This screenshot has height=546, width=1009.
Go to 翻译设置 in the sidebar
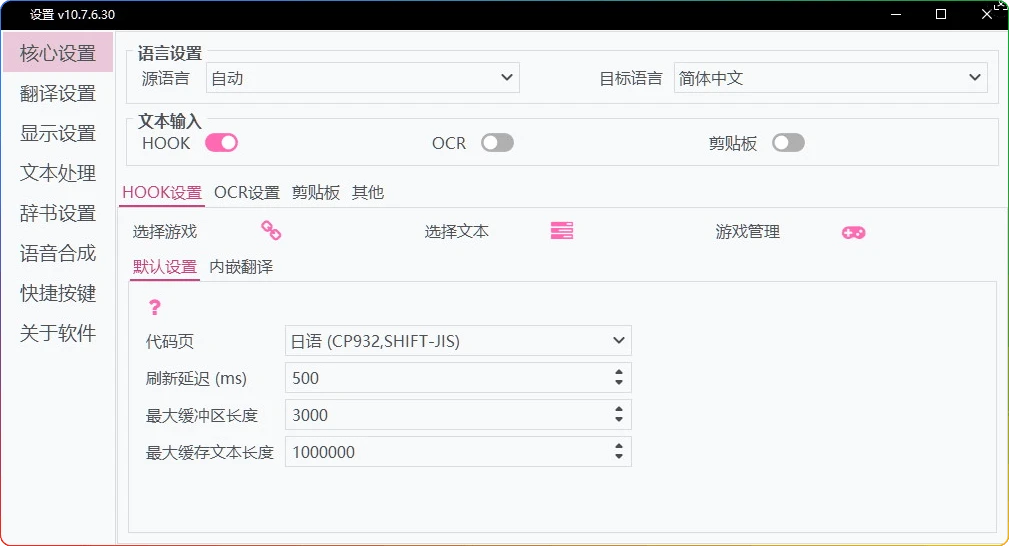(58, 93)
